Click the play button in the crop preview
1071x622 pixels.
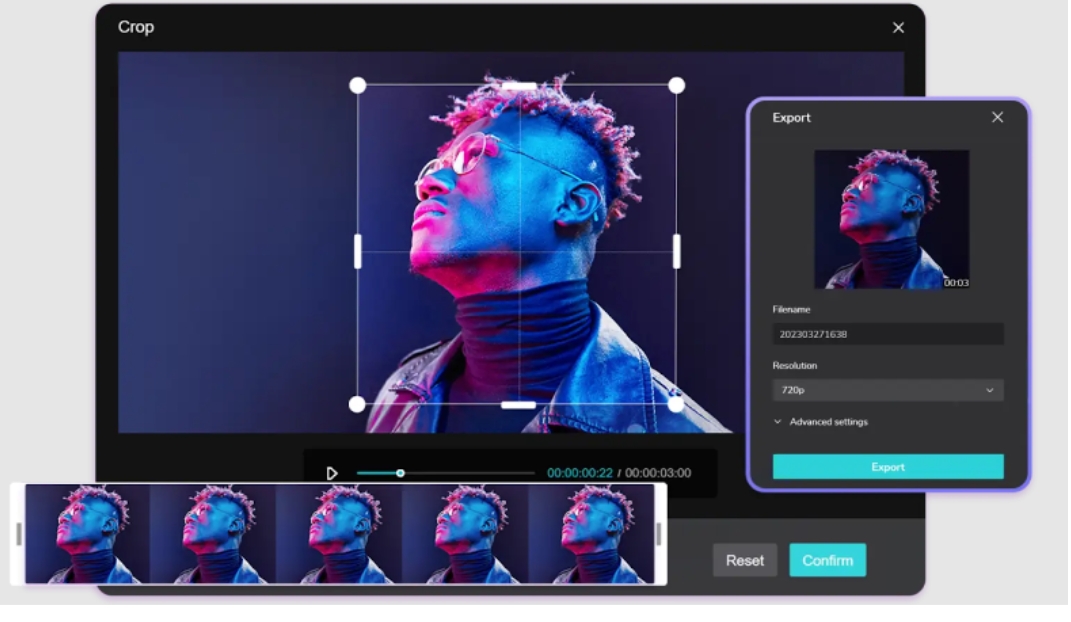(x=332, y=473)
